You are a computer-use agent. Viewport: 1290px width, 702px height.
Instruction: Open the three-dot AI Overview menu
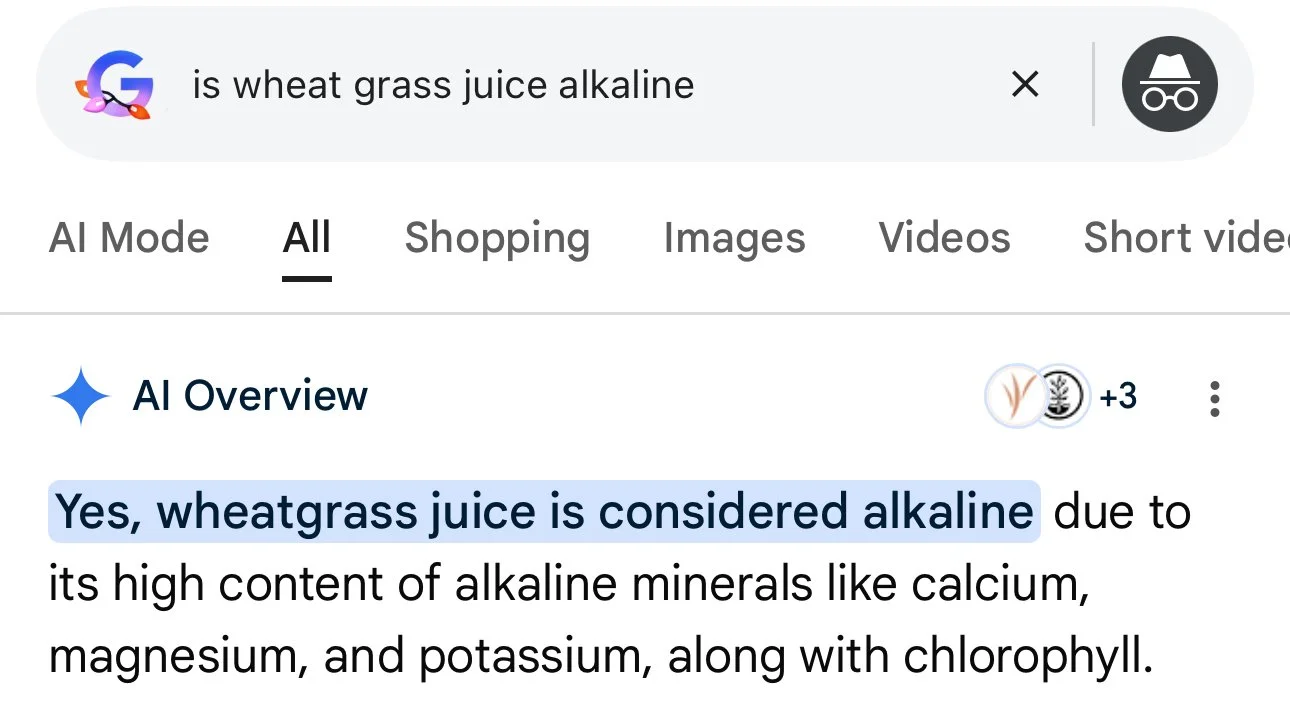coord(1215,398)
